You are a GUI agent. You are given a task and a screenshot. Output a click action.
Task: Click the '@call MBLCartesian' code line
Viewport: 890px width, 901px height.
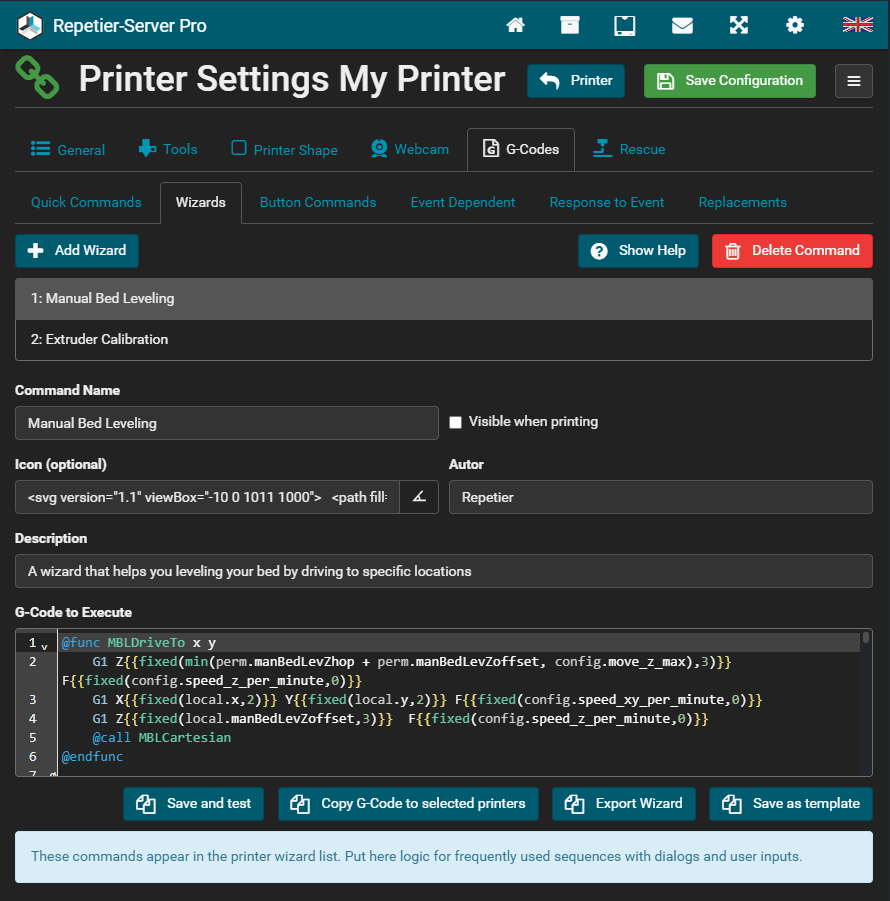coord(162,738)
